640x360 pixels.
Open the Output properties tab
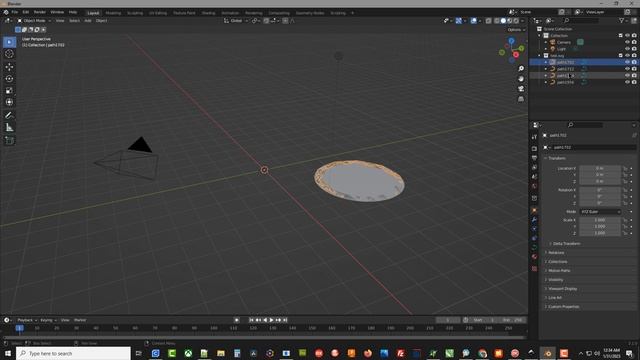[x=534, y=158]
